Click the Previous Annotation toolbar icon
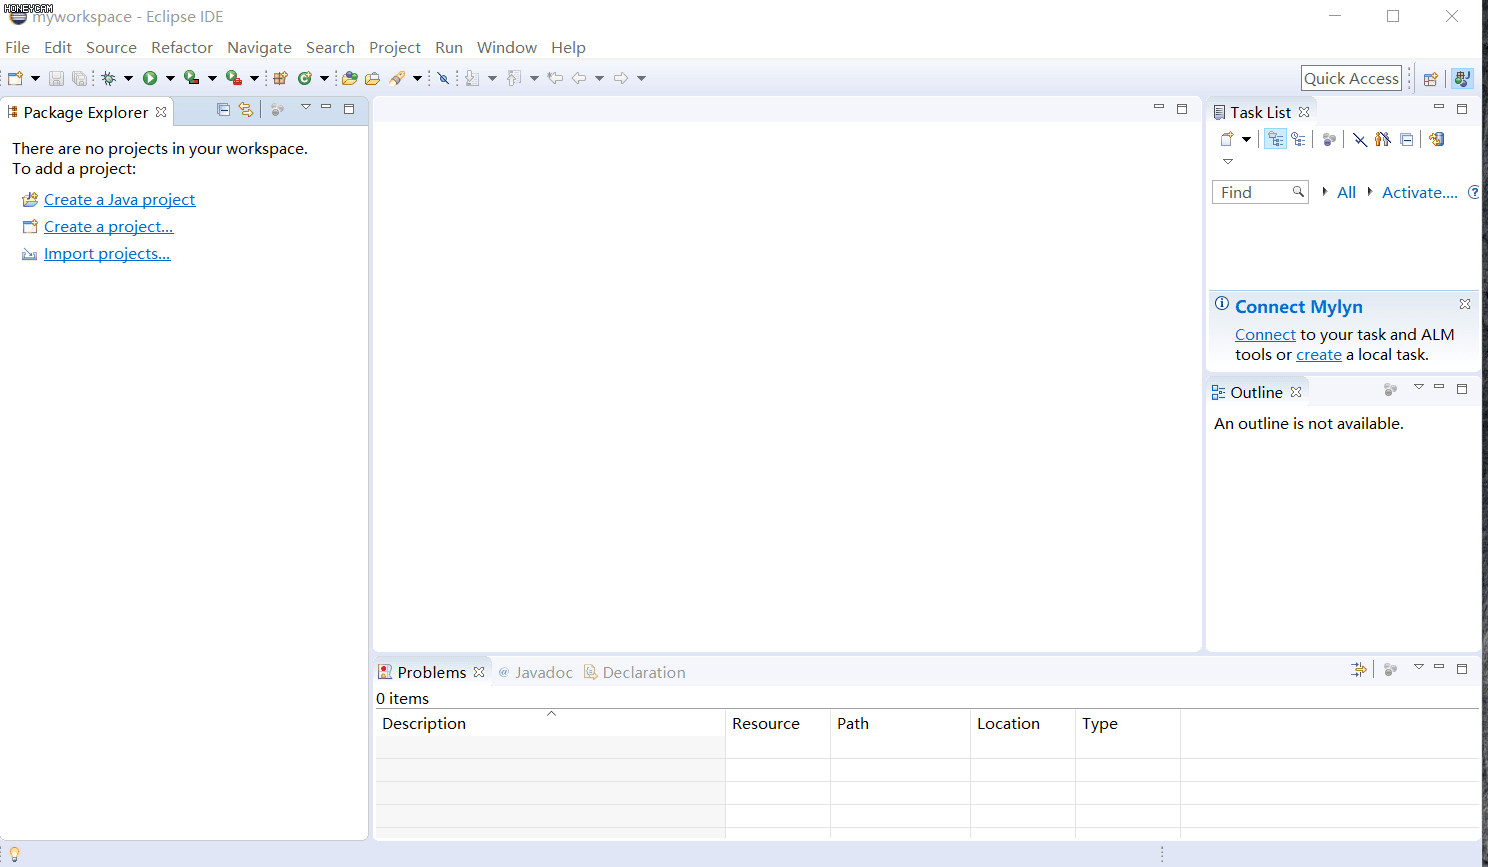 click(x=514, y=78)
